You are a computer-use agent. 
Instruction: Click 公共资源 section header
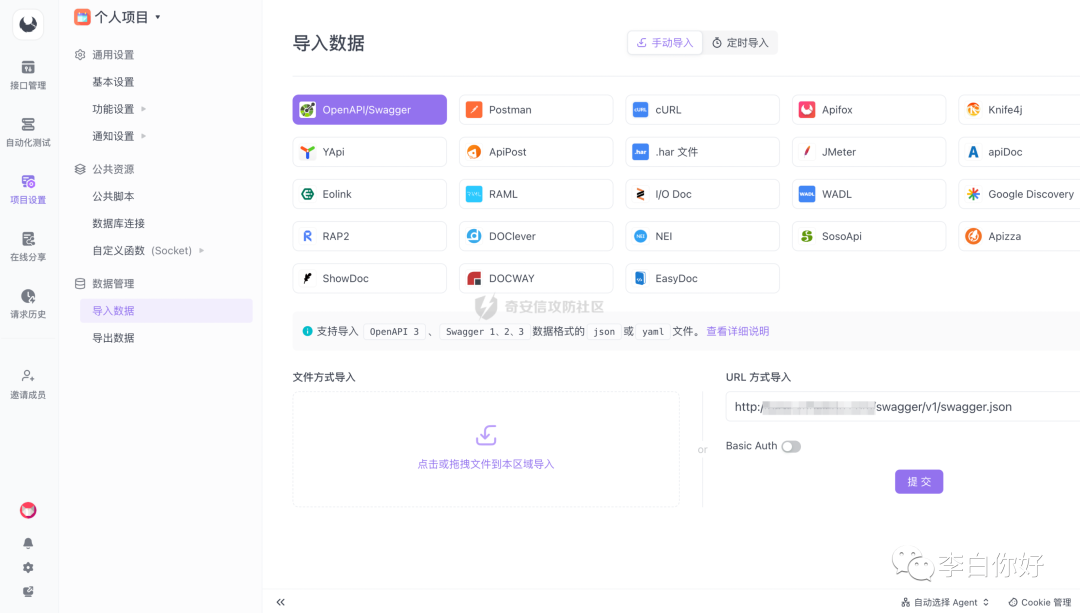pos(104,169)
